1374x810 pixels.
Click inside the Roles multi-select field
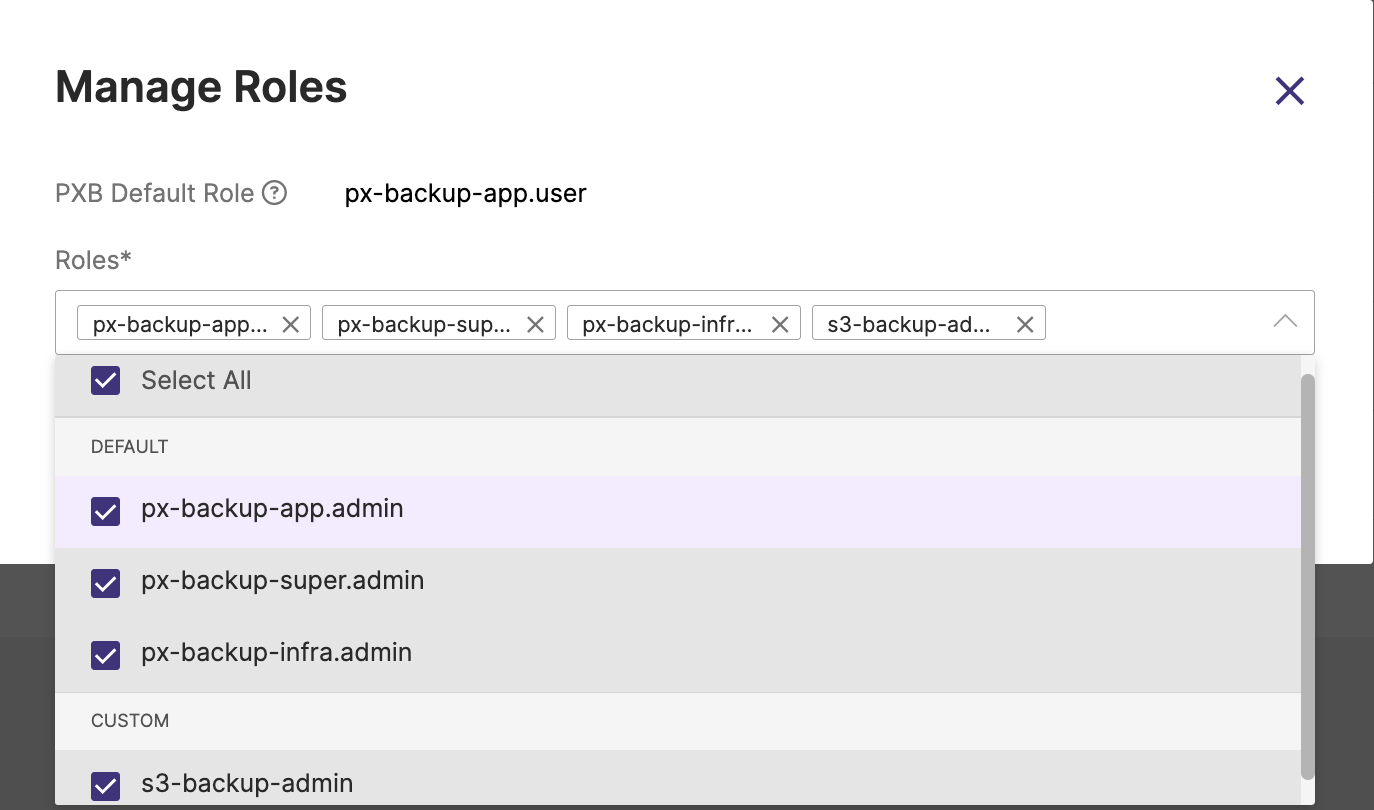(1150, 323)
